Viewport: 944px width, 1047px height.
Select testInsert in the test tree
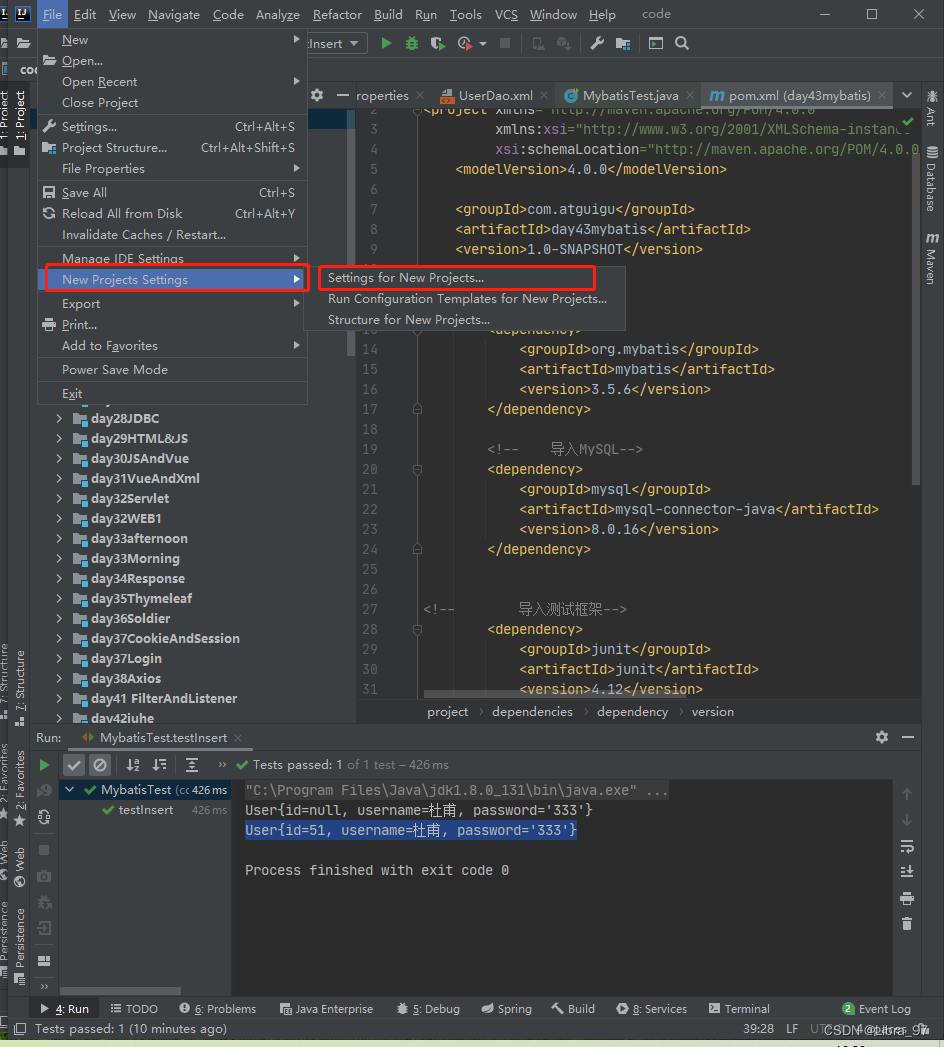point(145,810)
